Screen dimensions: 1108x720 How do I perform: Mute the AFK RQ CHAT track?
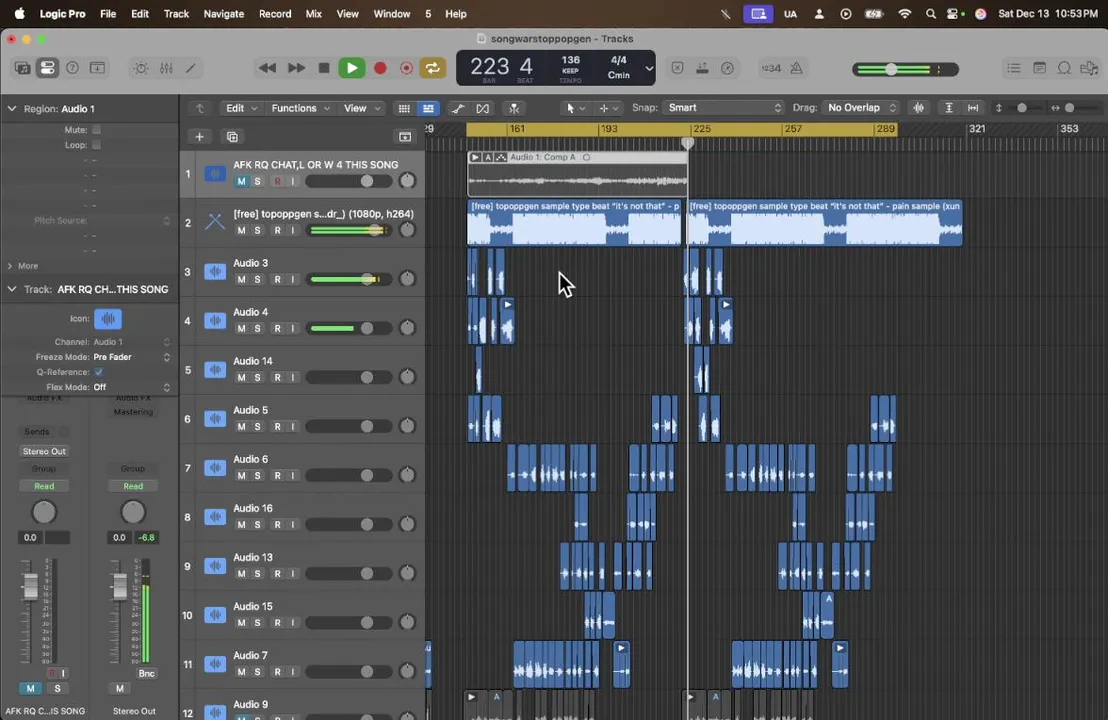(242, 182)
